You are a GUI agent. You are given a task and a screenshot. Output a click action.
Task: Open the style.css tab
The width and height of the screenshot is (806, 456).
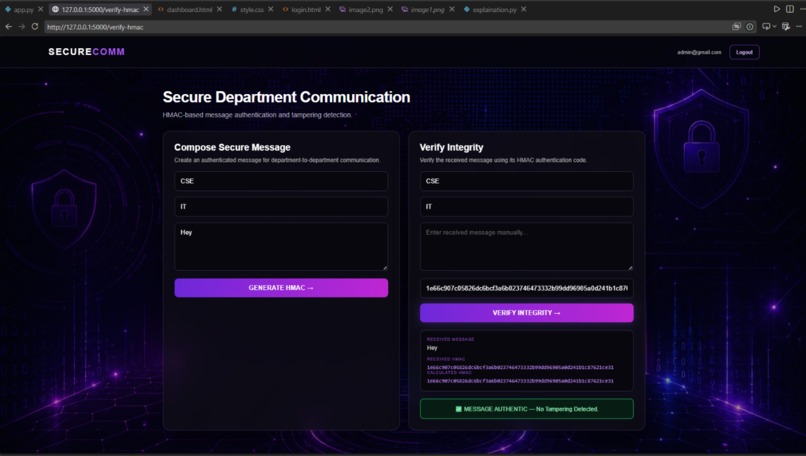tap(252, 9)
